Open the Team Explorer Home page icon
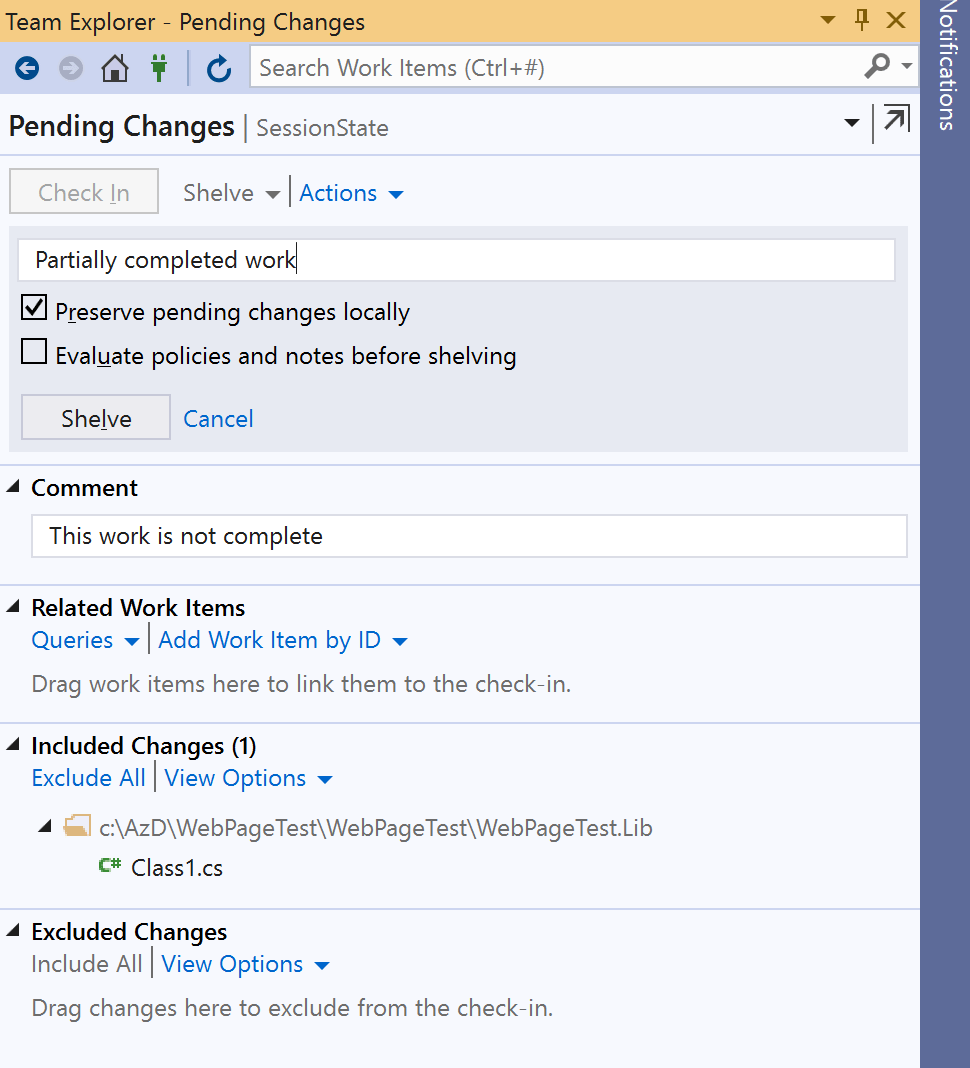This screenshot has height=1068, width=970. pos(114,68)
